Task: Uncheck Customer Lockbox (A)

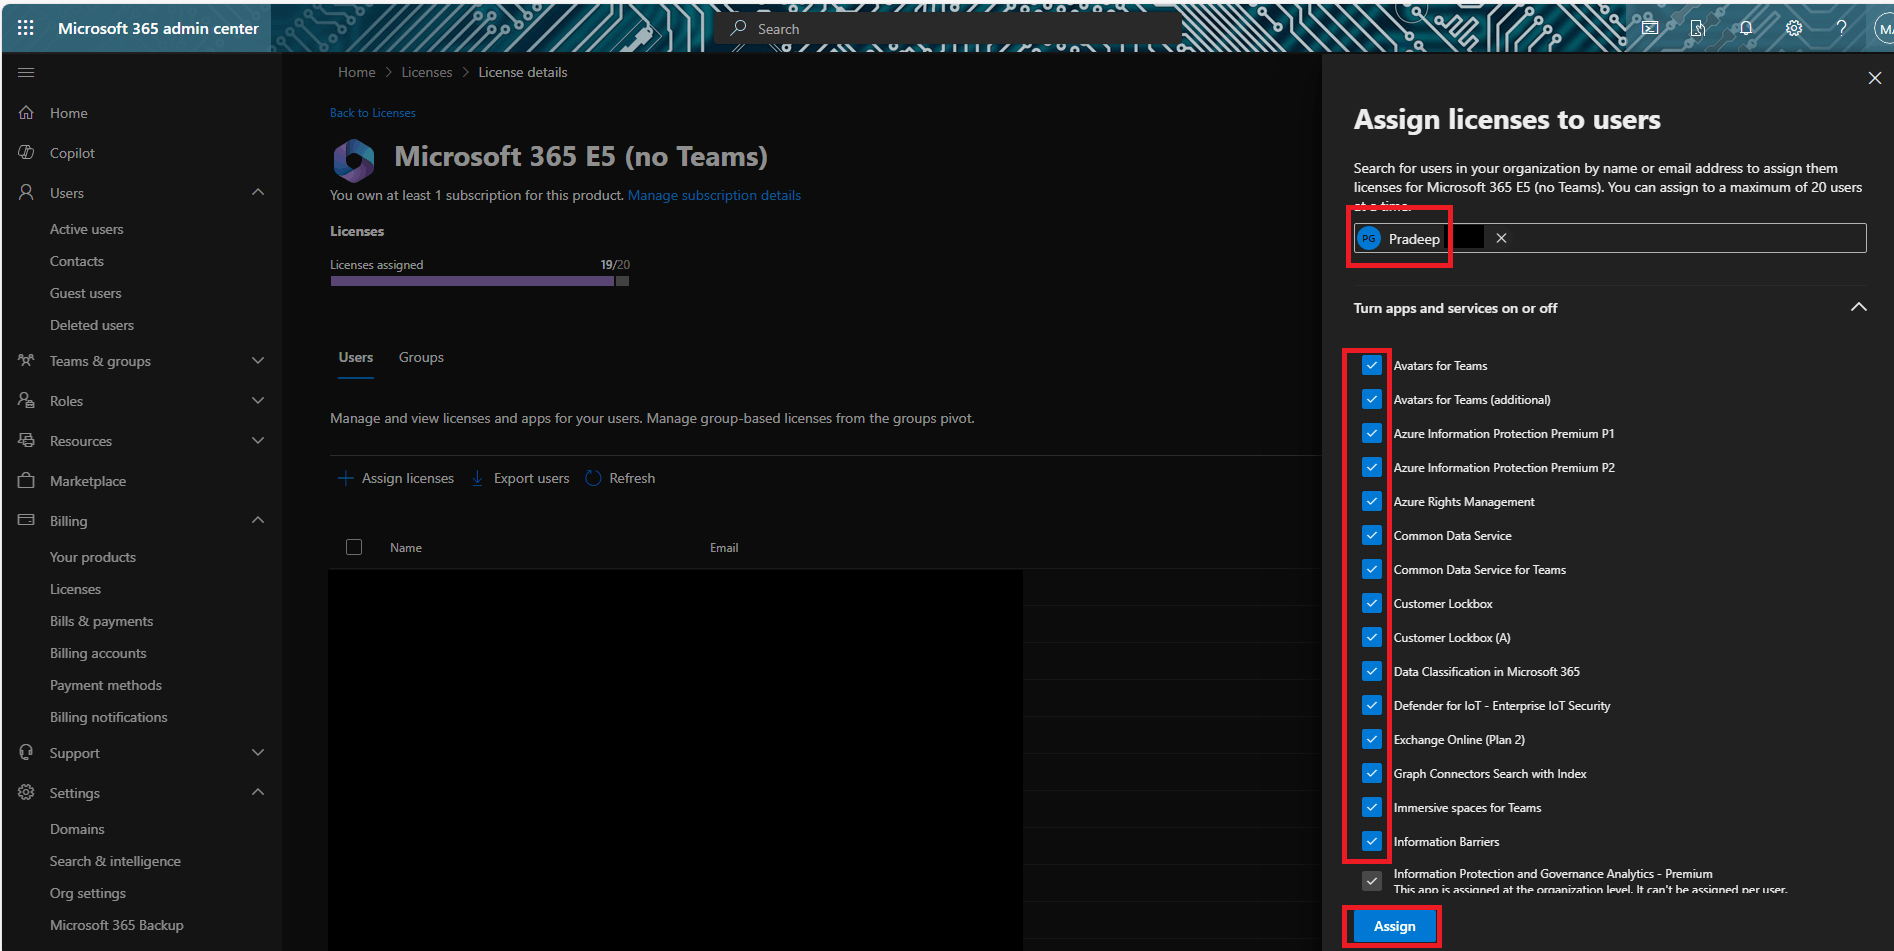Action: pos(1371,637)
